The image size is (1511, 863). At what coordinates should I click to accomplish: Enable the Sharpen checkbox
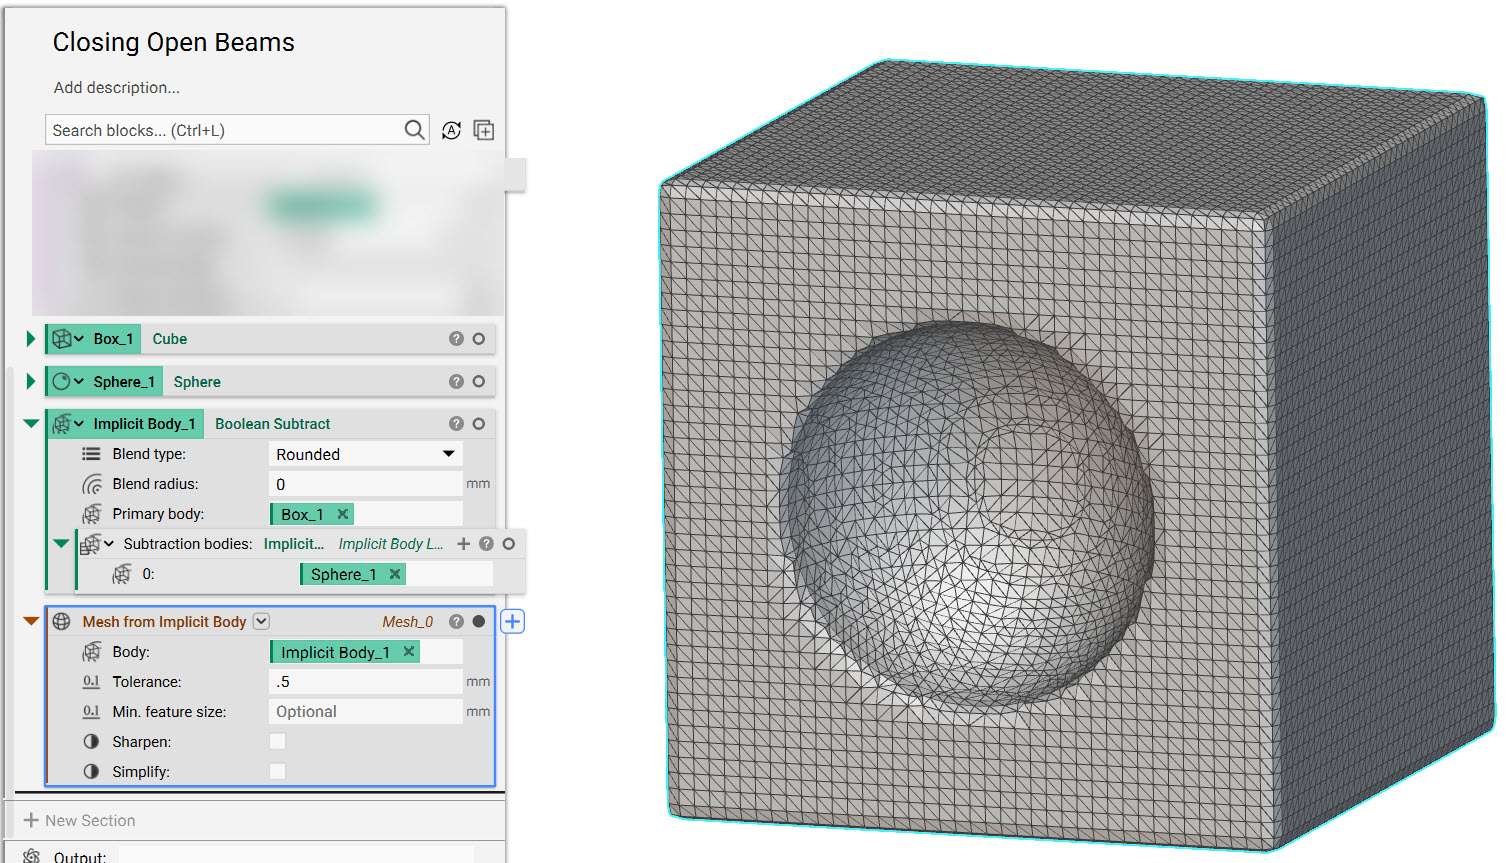278,742
